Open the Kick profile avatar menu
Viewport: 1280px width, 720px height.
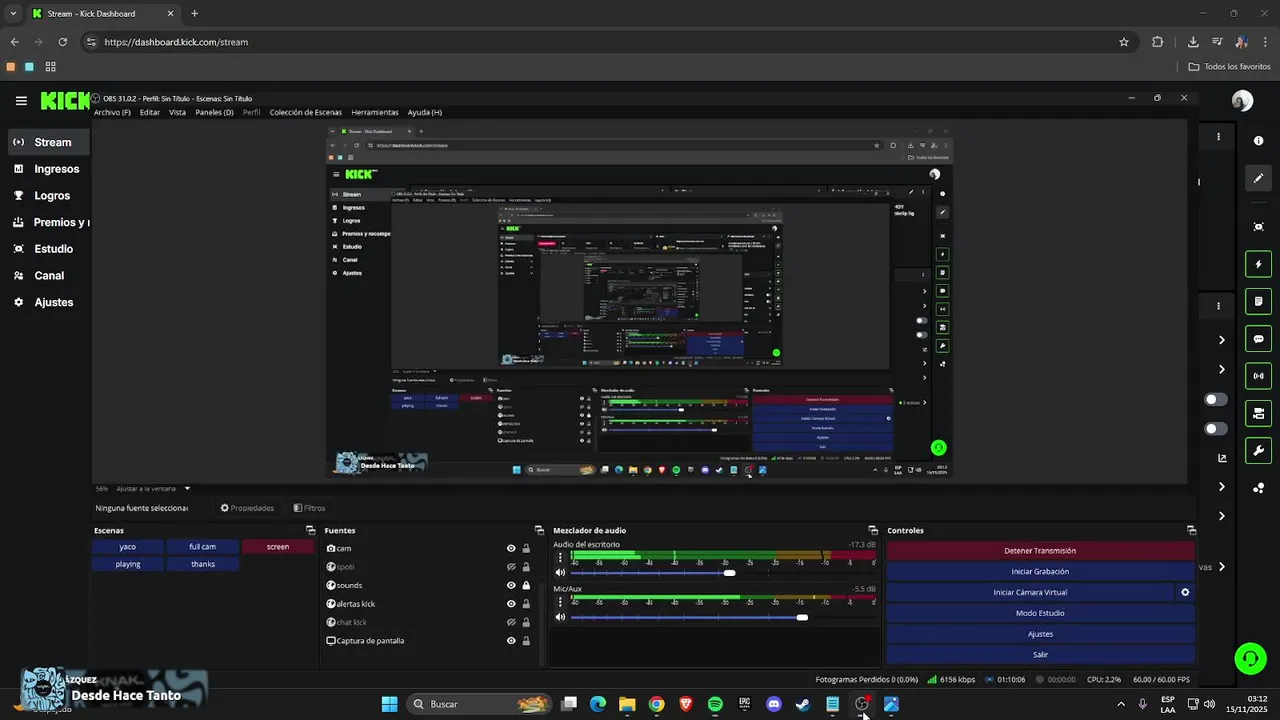1242,101
